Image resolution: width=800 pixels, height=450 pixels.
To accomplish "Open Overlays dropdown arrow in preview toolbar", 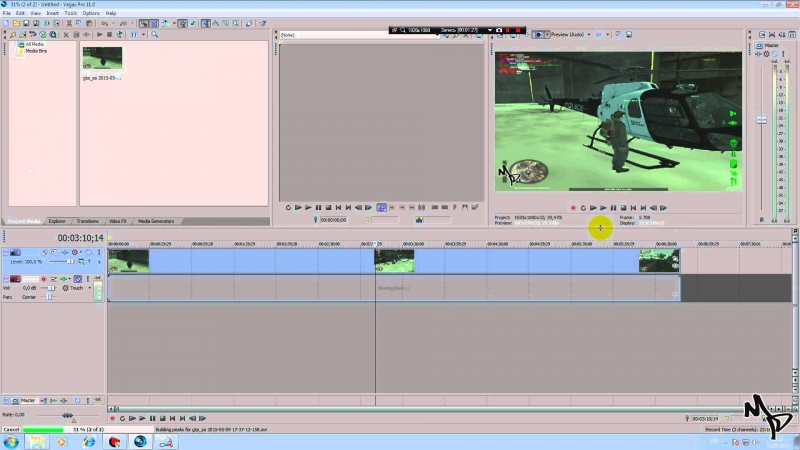I will [x=608, y=35].
